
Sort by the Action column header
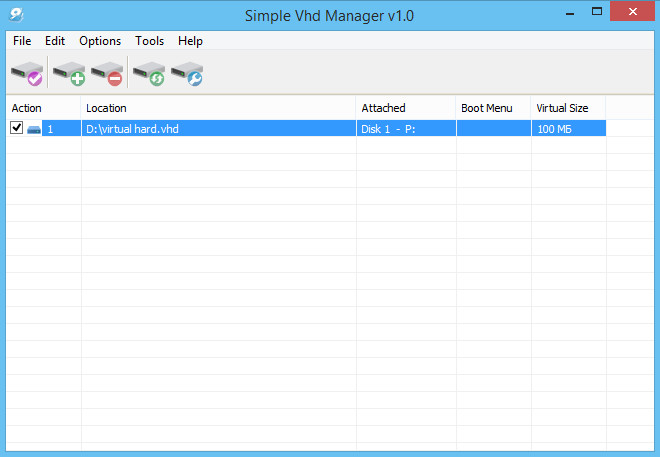(x=43, y=108)
